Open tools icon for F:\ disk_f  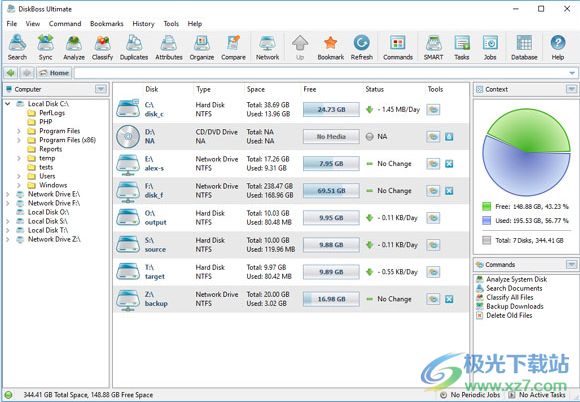coord(433,191)
